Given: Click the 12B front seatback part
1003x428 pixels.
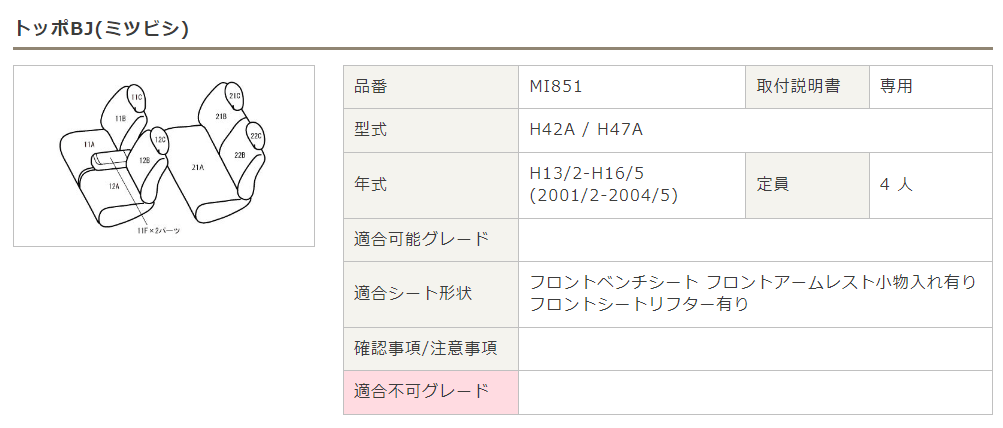Looking at the screenshot, I should pos(144,159).
